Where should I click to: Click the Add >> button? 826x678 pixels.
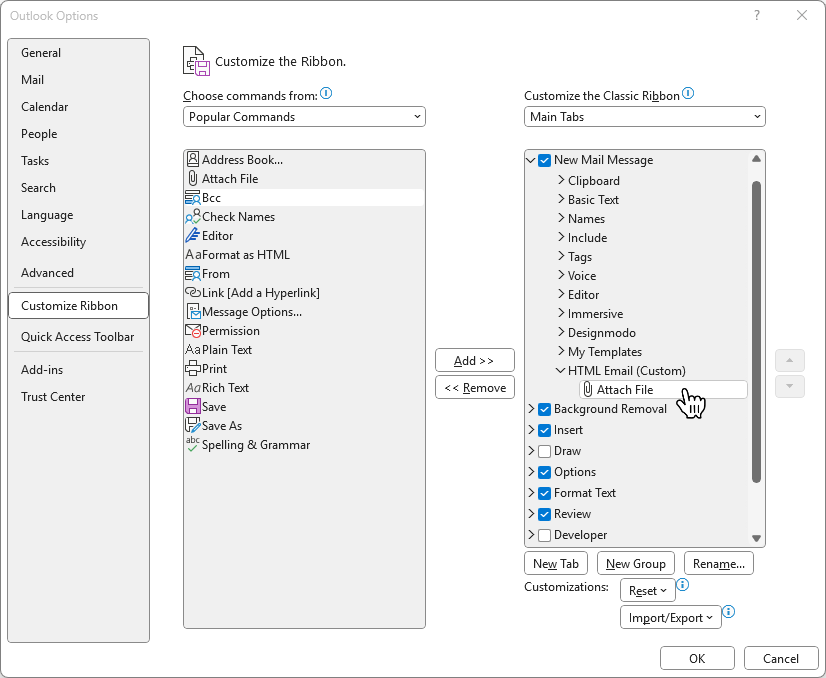point(475,360)
